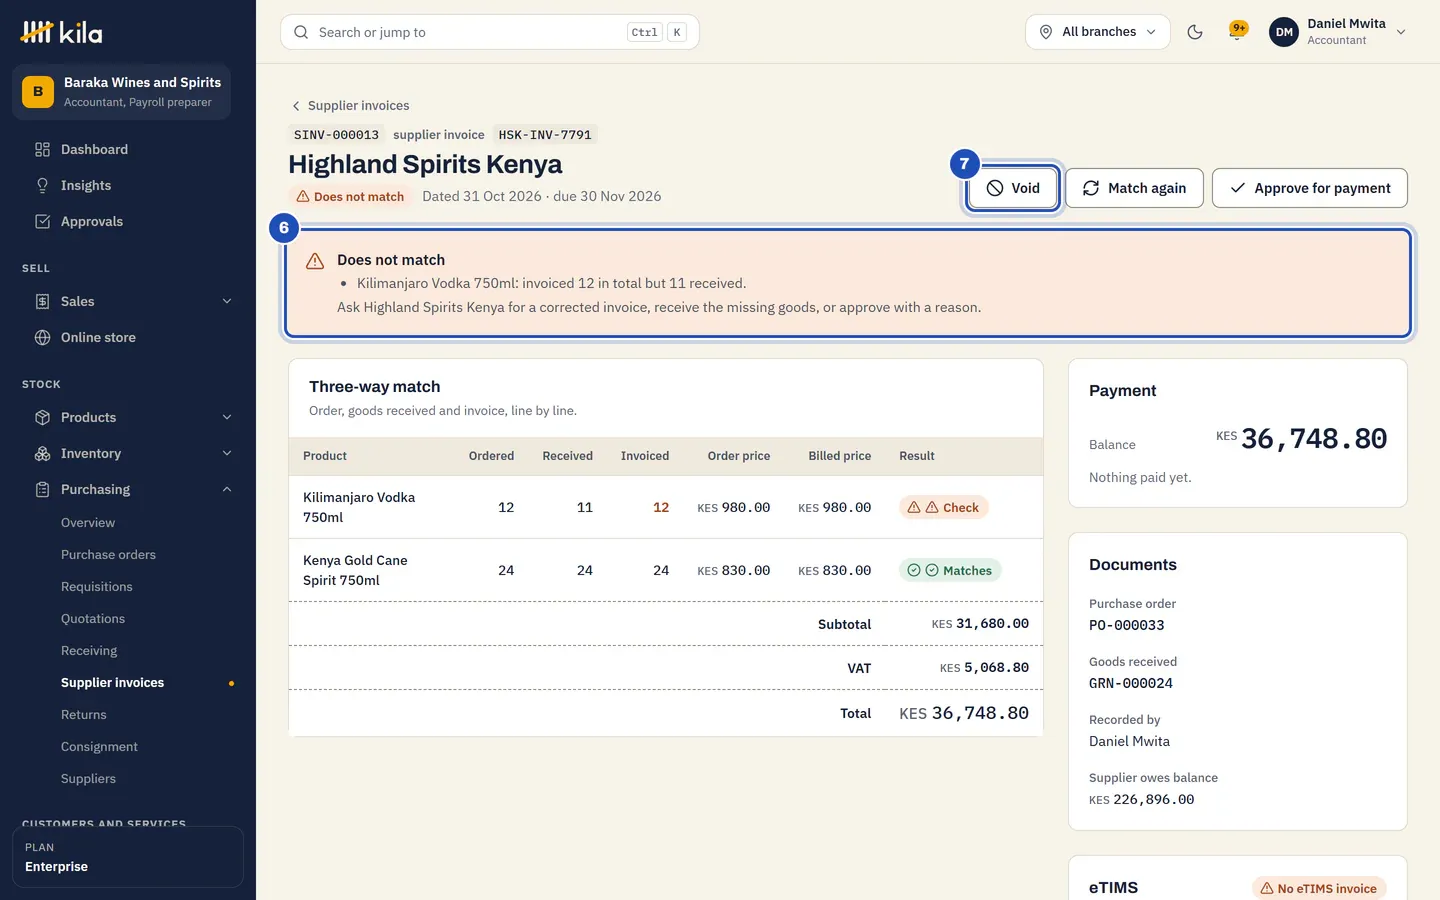Open the Overview submenu item
Screen dimensions: 1440x900
tap(88, 523)
